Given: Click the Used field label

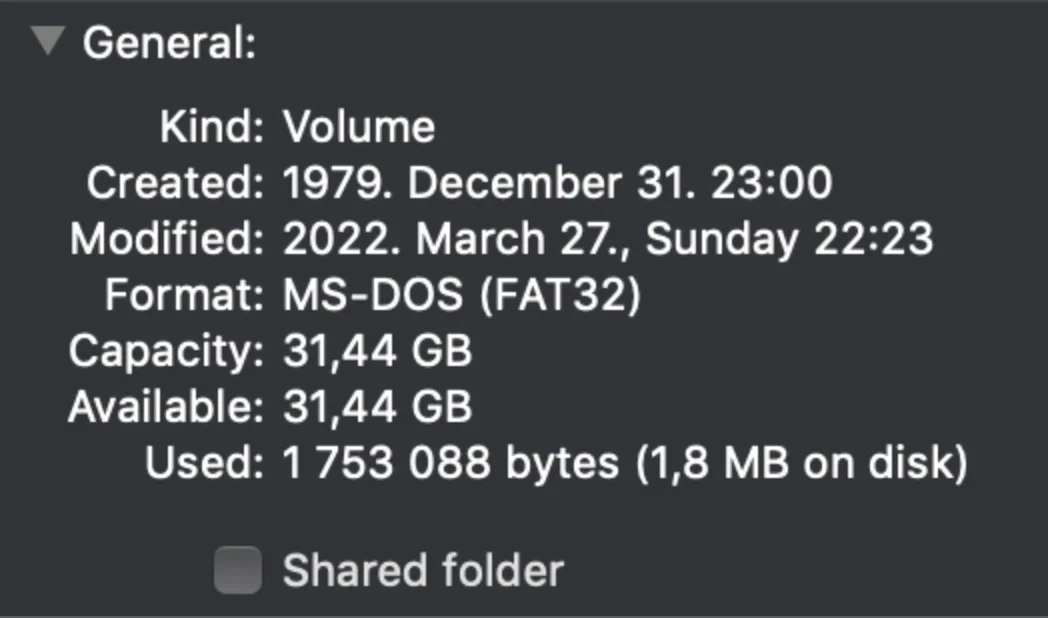Looking at the screenshot, I should tap(204, 463).
